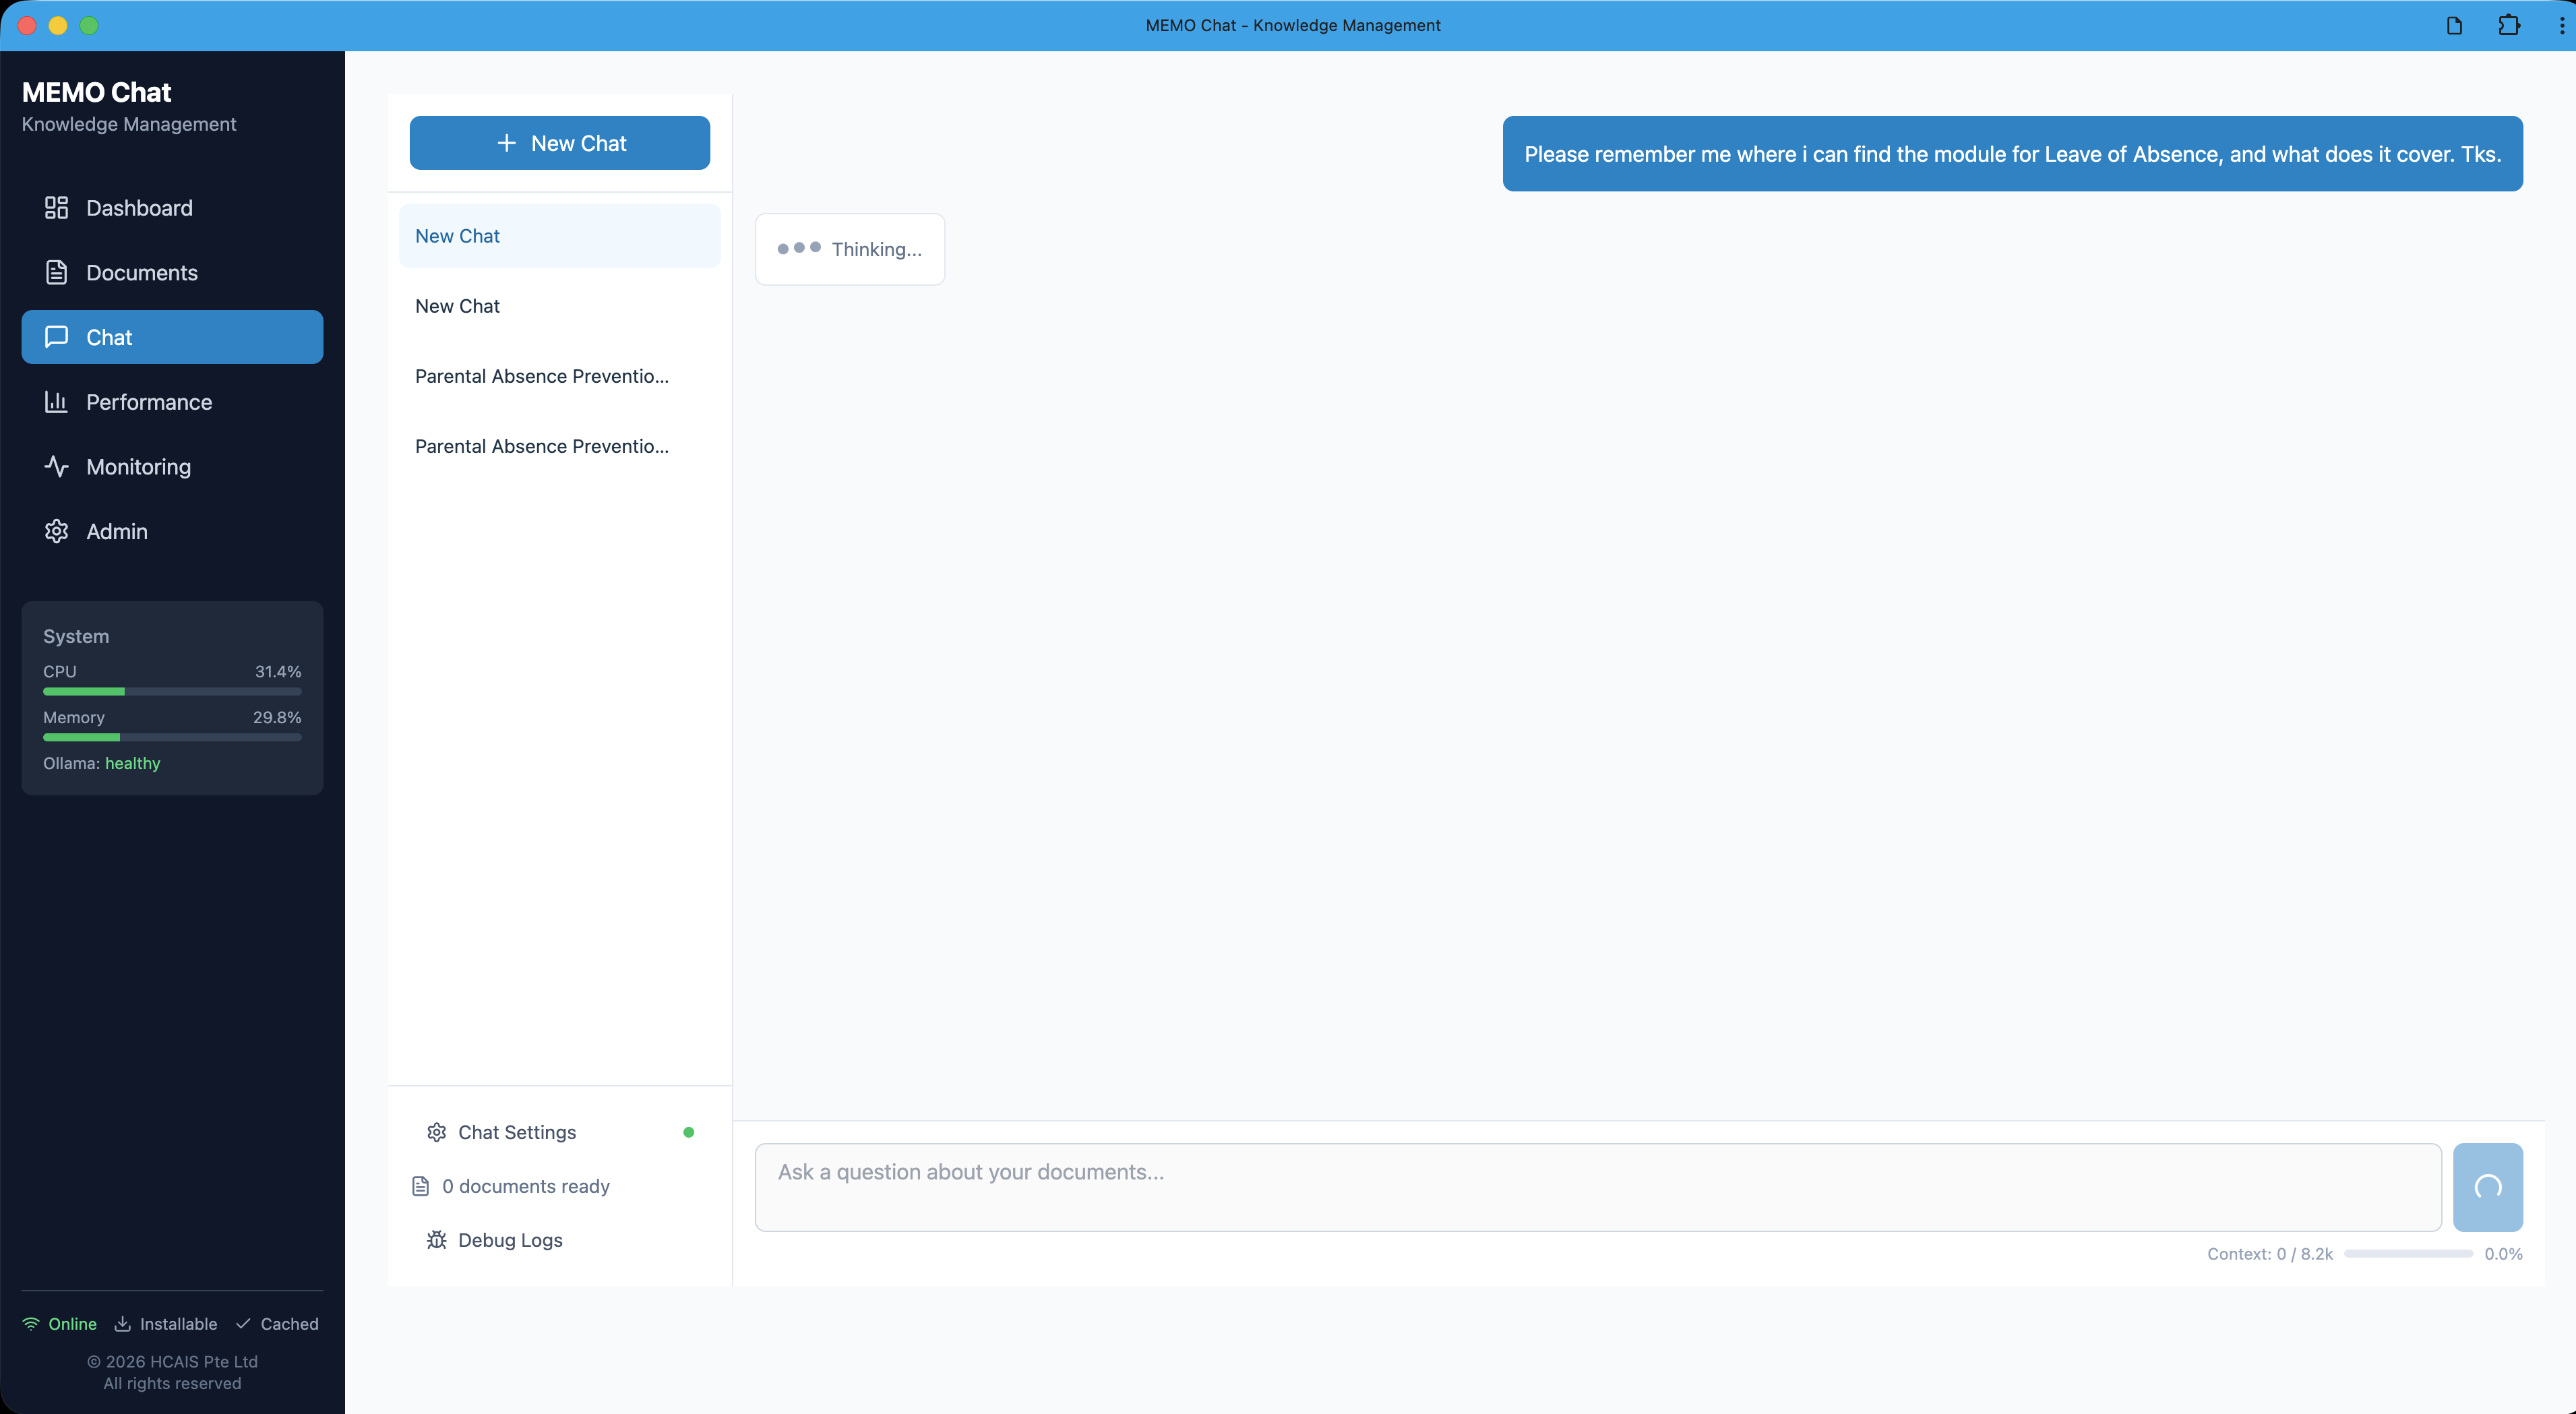Expand the Installable status option
The width and height of the screenshot is (2576, 1414).
pyautogui.click(x=166, y=1323)
